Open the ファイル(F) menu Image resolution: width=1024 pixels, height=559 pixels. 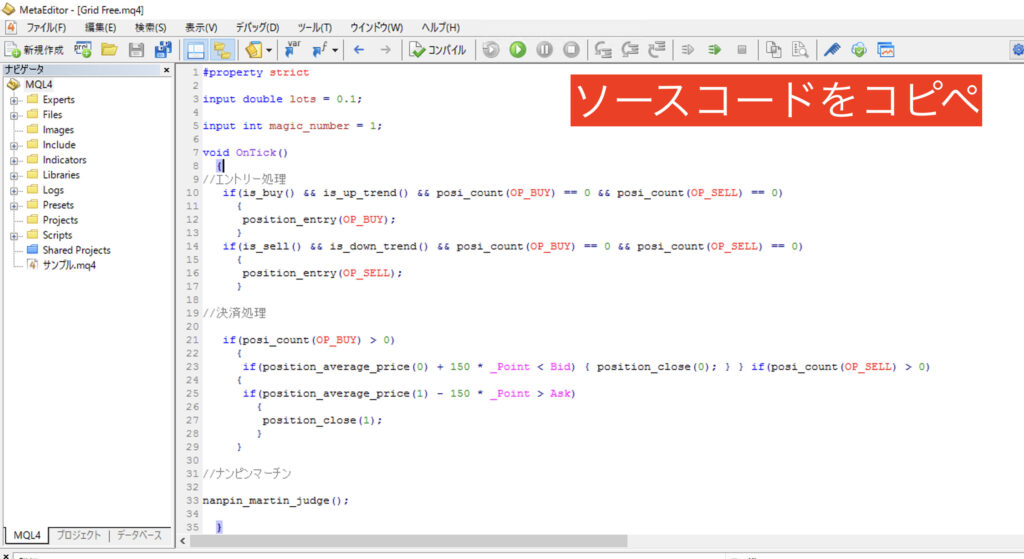pyautogui.click(x=46, y=27)
